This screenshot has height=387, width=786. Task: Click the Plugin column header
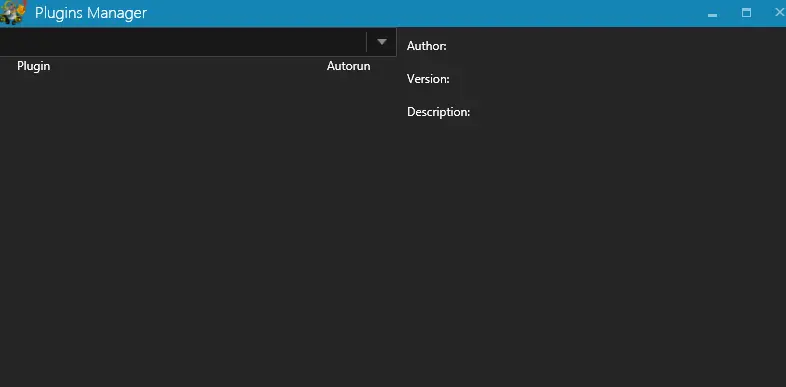click(34, 66)
